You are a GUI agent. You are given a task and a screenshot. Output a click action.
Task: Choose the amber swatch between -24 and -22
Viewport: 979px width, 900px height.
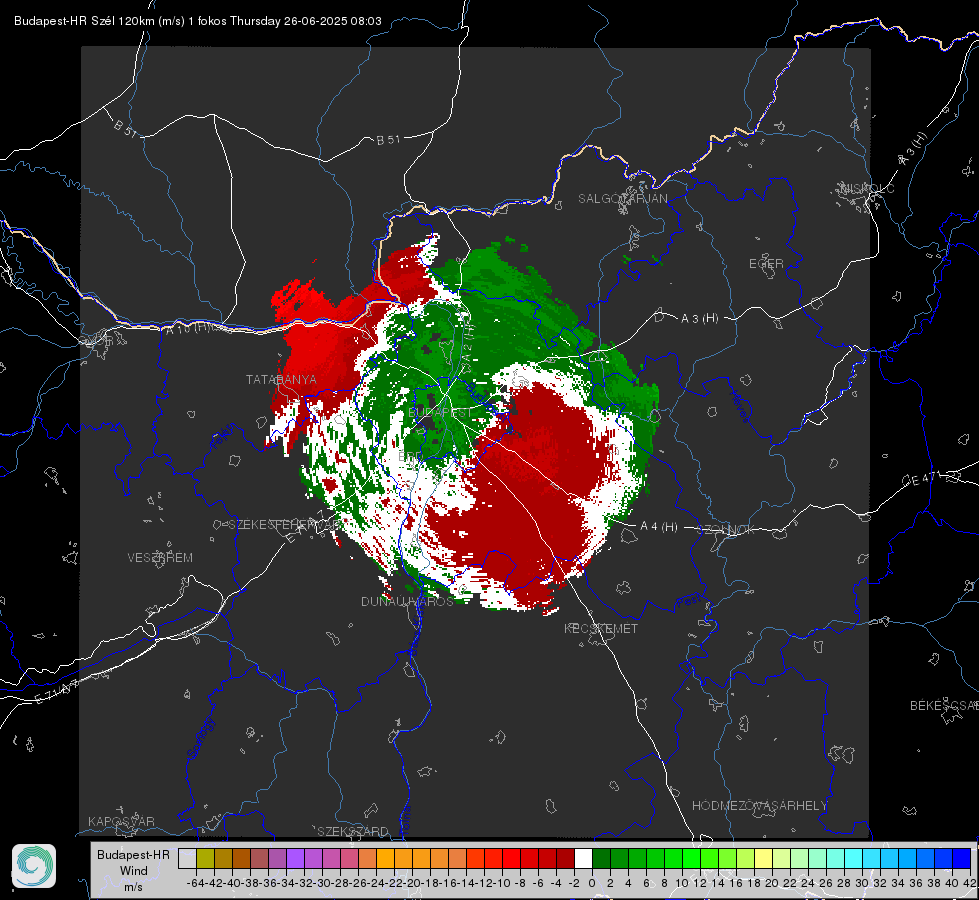click(385, 858)
